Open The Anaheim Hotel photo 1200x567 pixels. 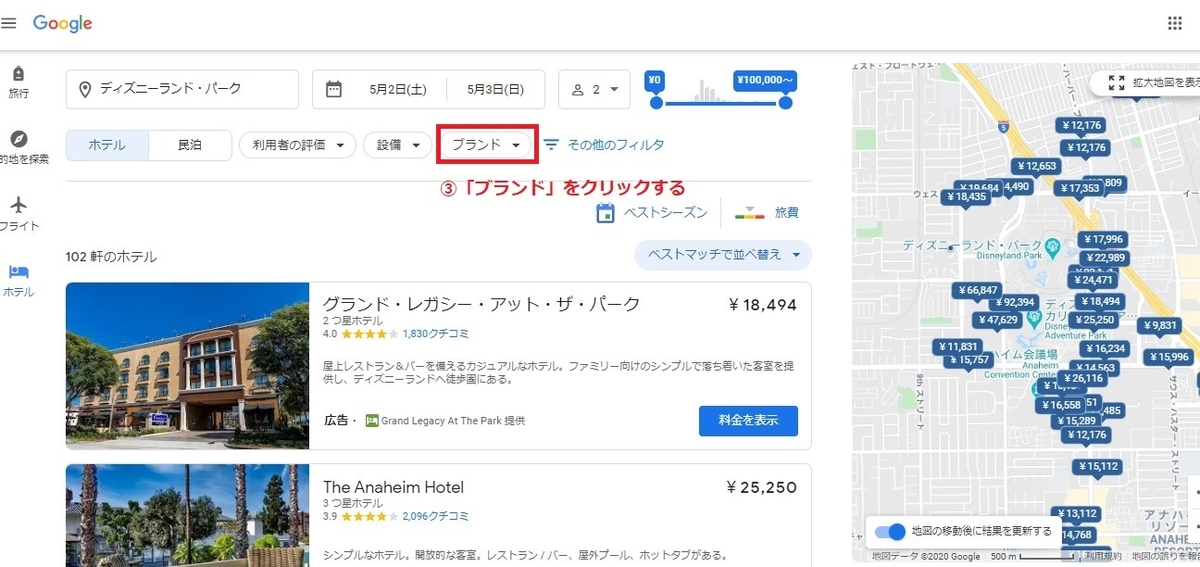point(188,515)
